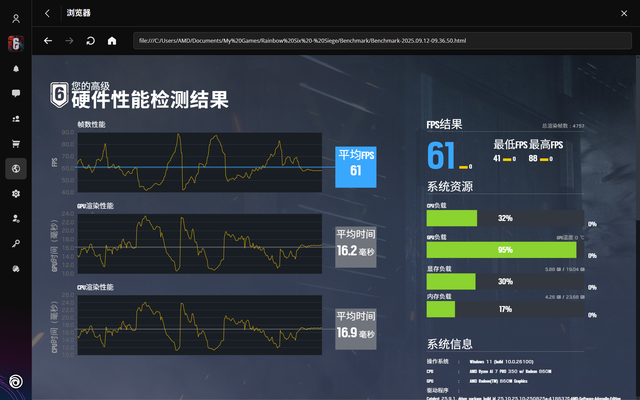
Task: Click the shield 6 logo beside the title
Action: (59, 95)
